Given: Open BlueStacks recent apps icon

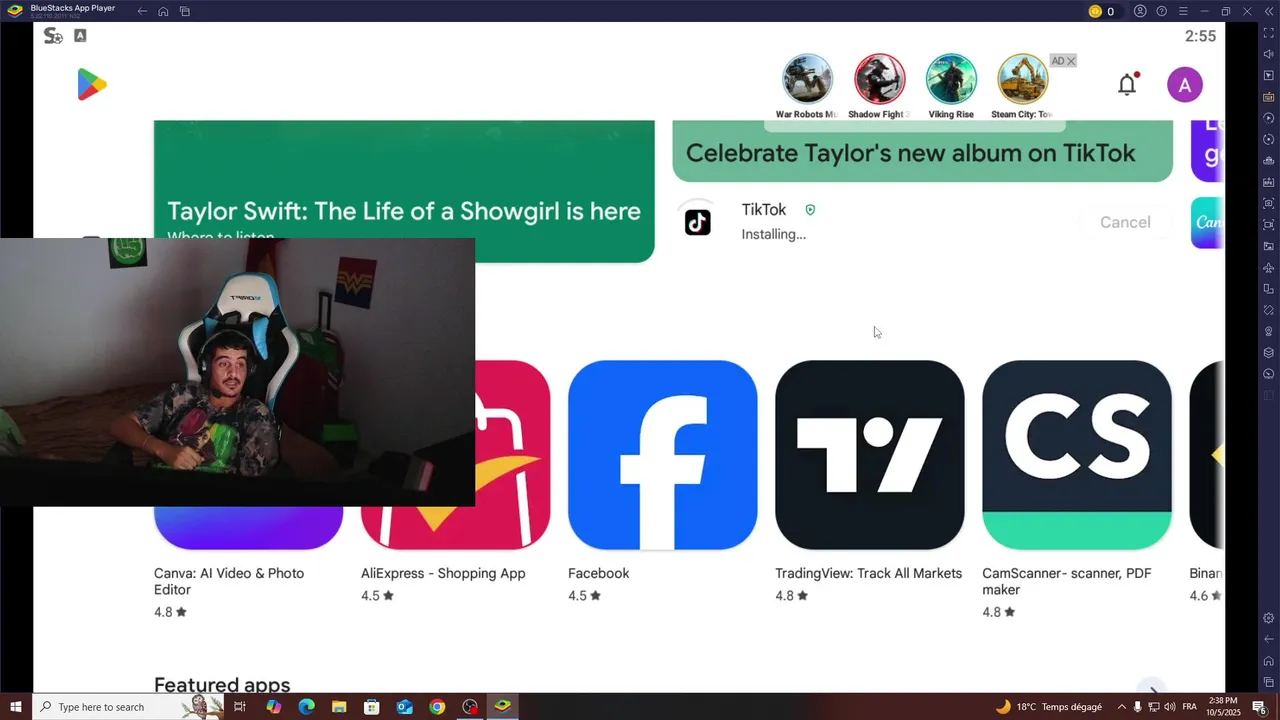Looking at the screenshot, I should pos(185,11).
